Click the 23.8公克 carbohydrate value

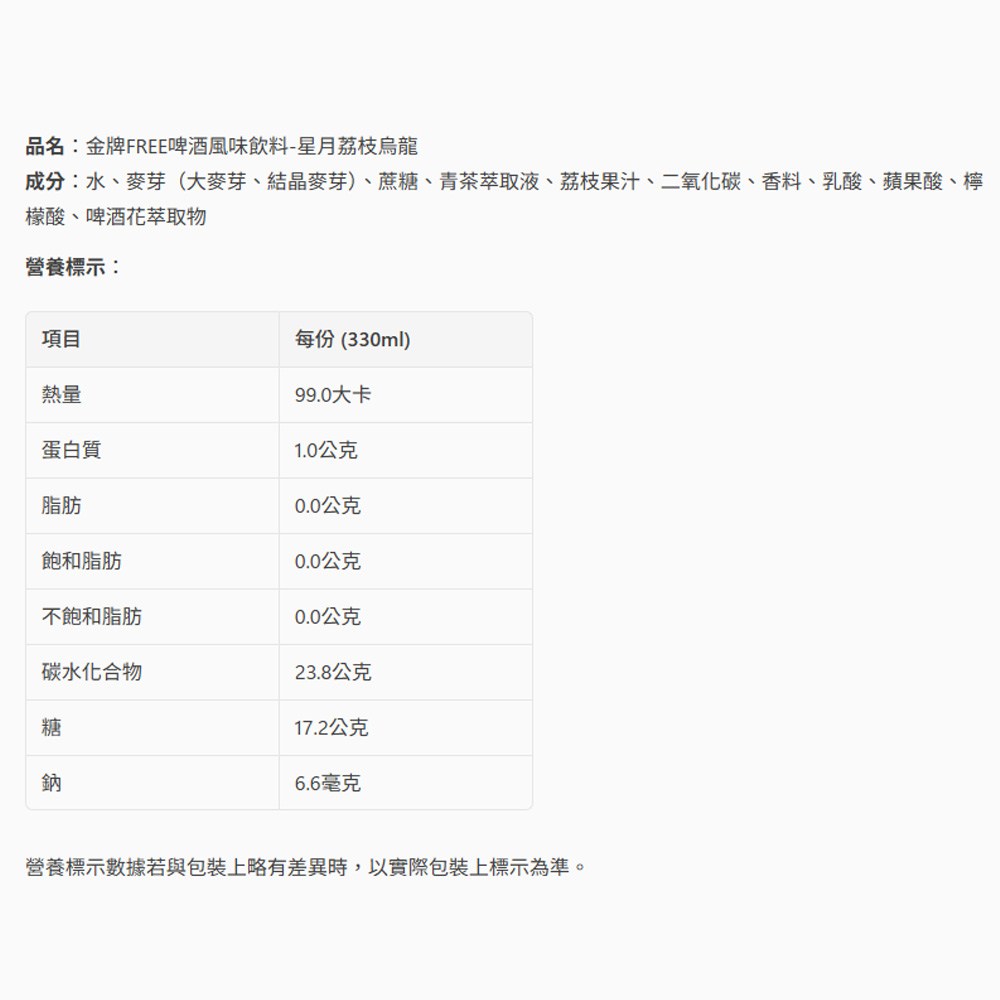coord(332,672)
